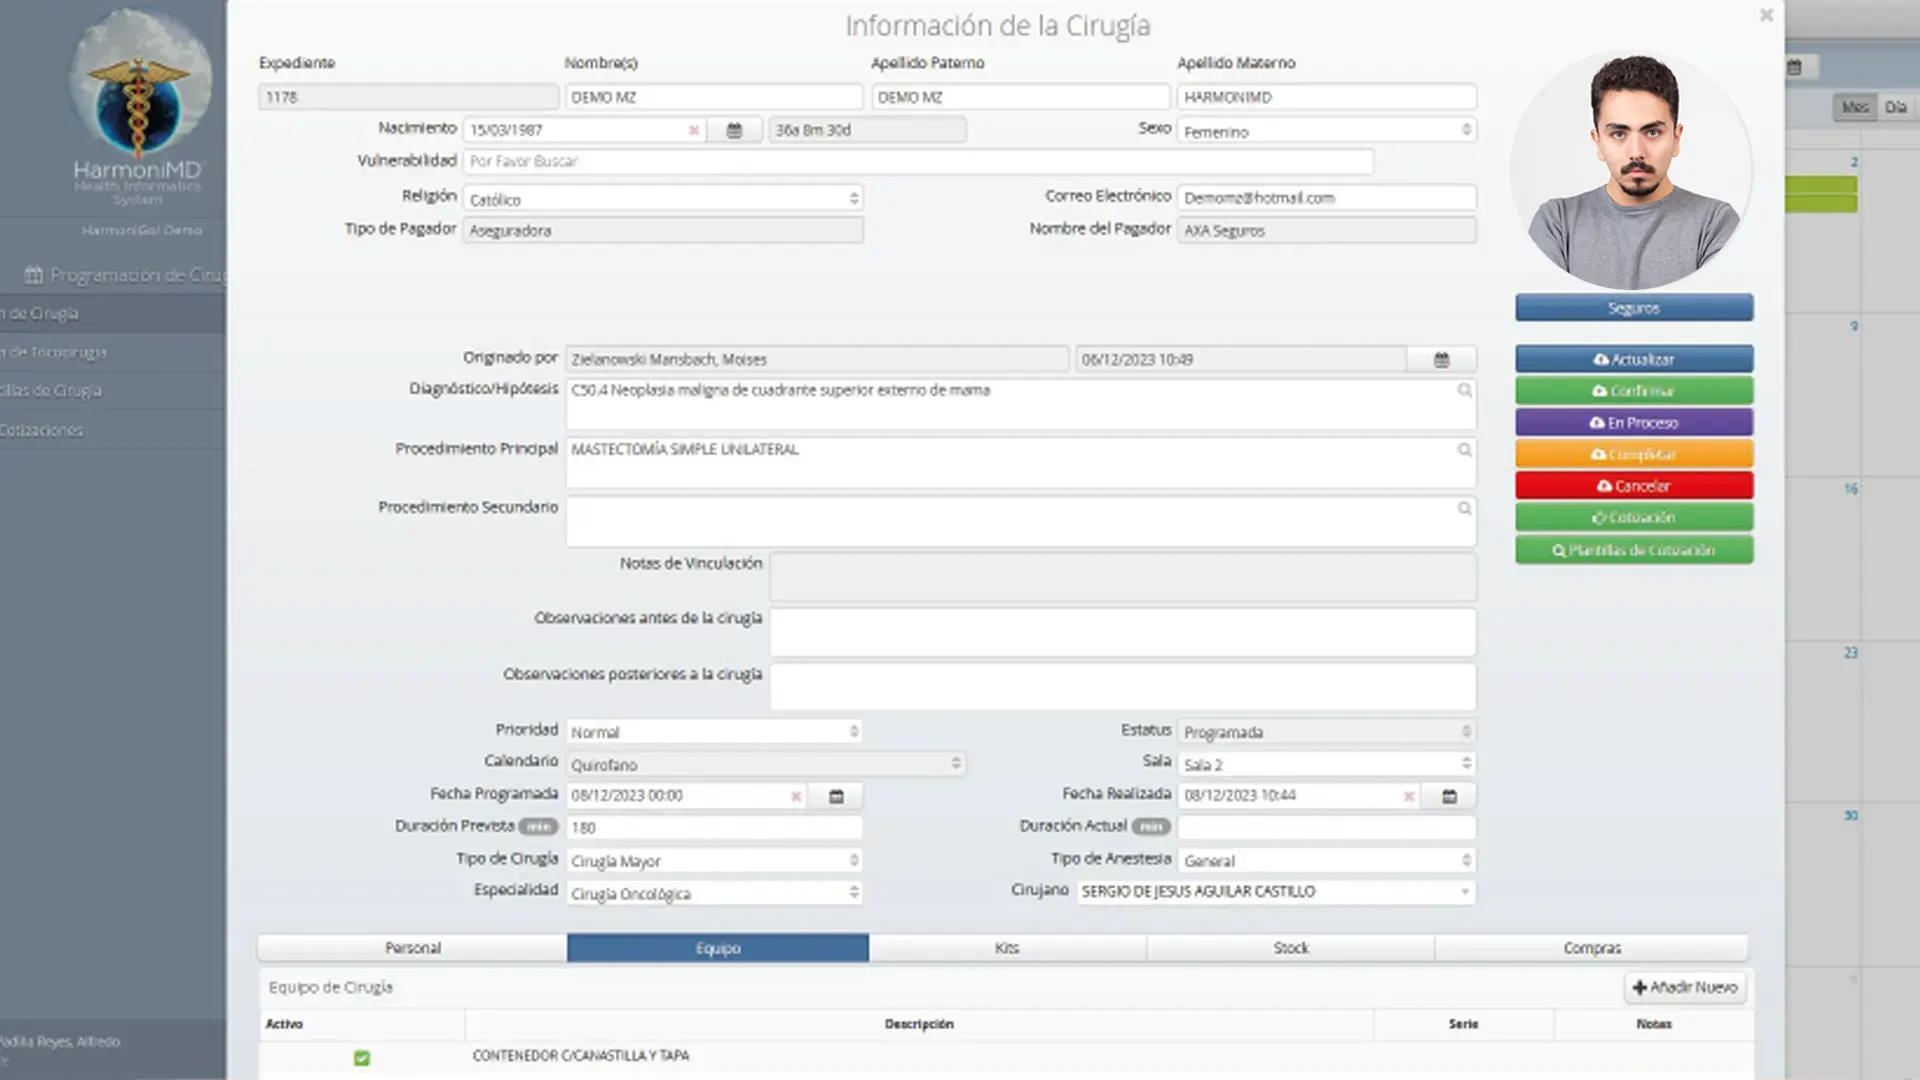The image size is (1920, 1080).
Task: Clear the Fecha Programada value with red X
Action: coord(796,796)
